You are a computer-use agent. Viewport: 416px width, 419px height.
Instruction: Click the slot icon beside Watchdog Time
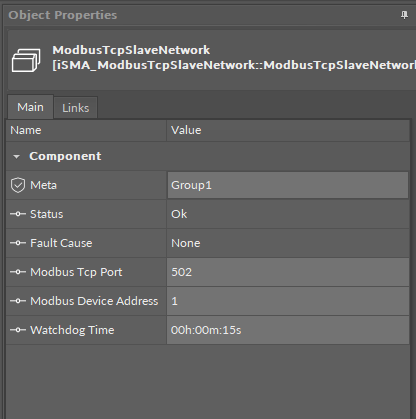[18, 330]
